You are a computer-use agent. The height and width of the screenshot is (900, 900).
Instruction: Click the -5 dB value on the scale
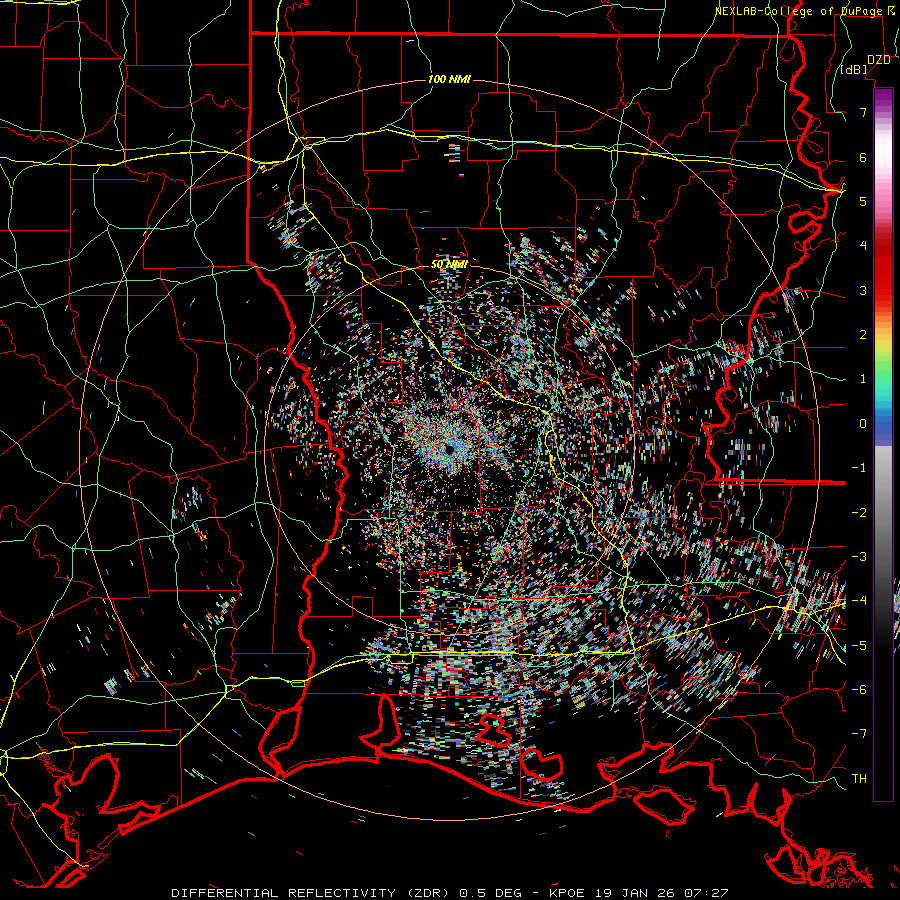point(859,645)
